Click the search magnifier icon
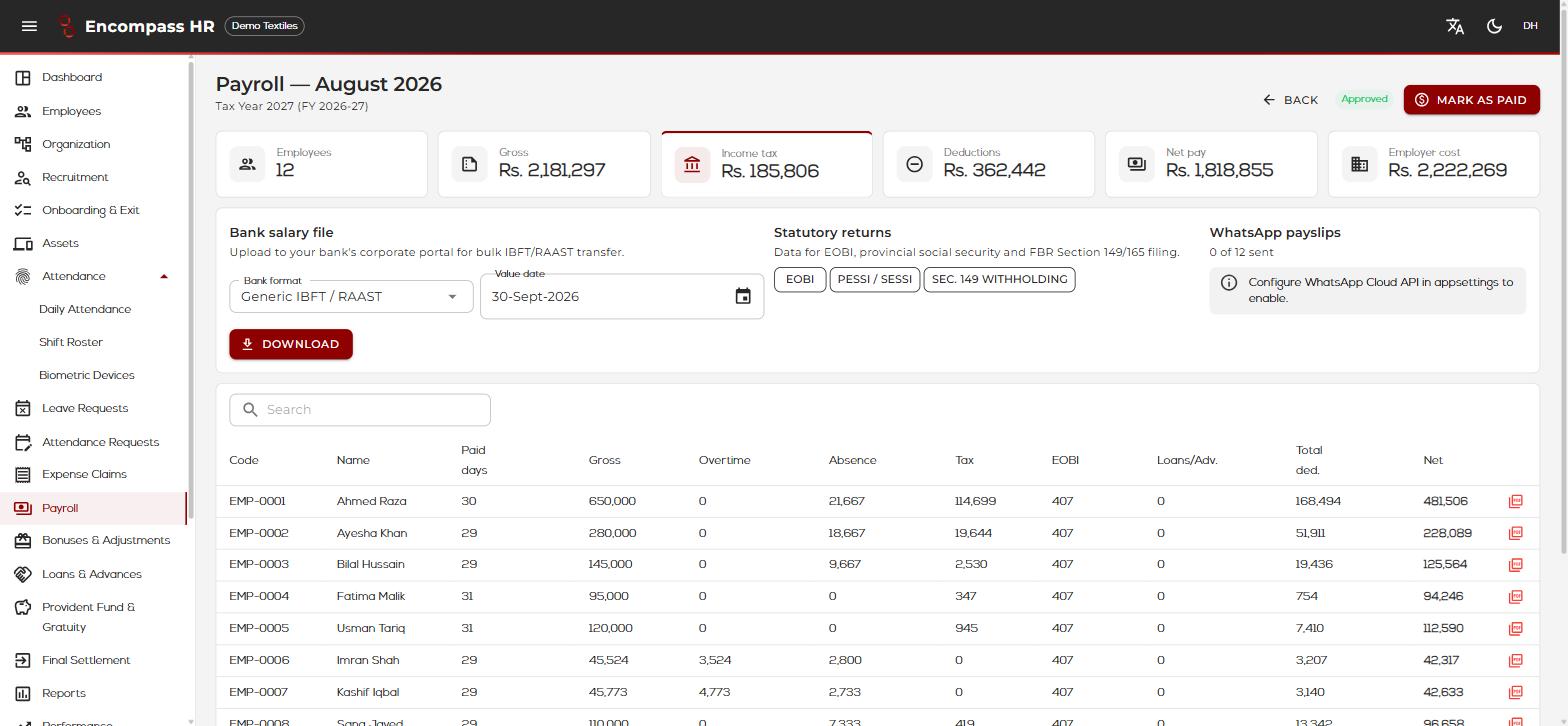The width and height of the screenshot is (1568, 726). [x=250, y=410]
